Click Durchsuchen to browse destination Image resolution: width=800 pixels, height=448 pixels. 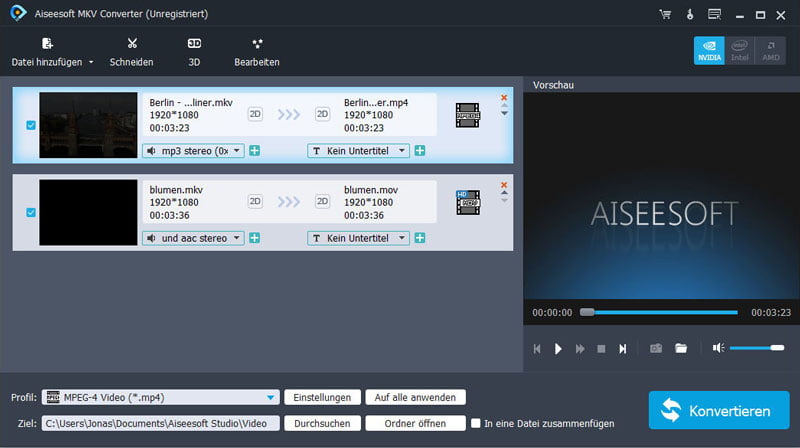tap(322, 424)
